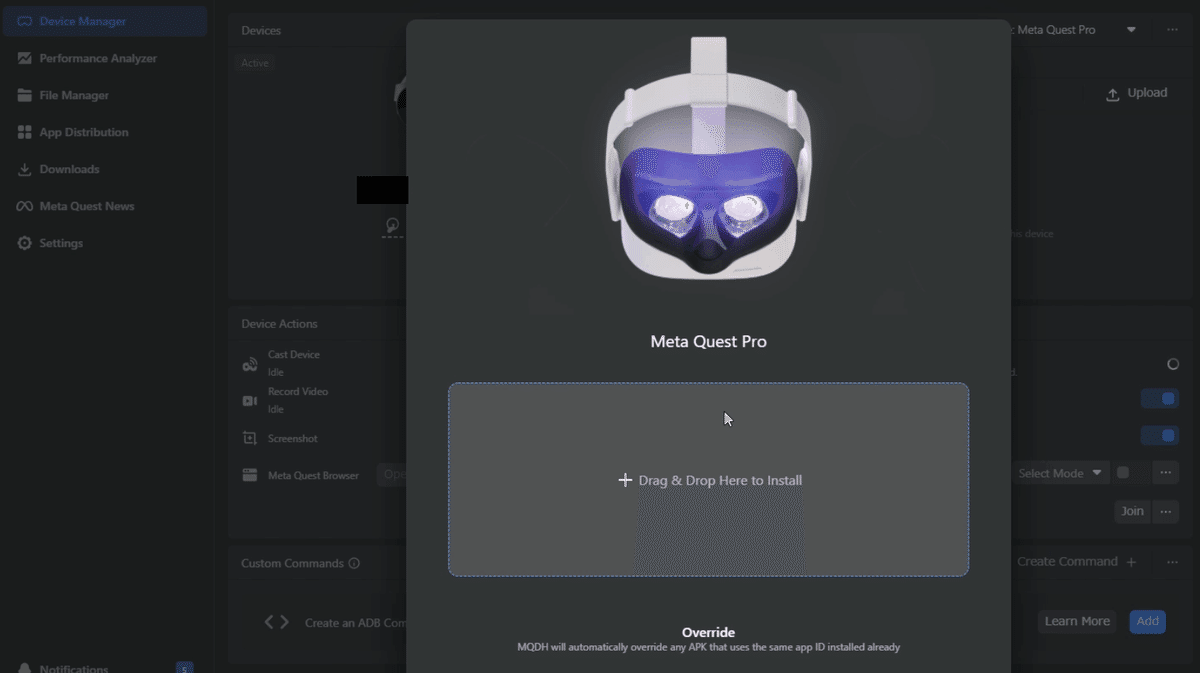Click the 'Active' devices label

(255, 63)
